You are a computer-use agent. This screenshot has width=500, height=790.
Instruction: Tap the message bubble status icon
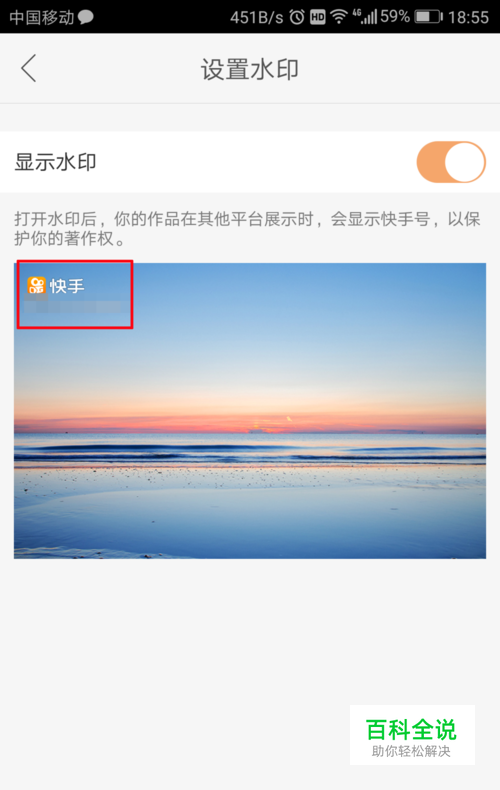[86, 17]
